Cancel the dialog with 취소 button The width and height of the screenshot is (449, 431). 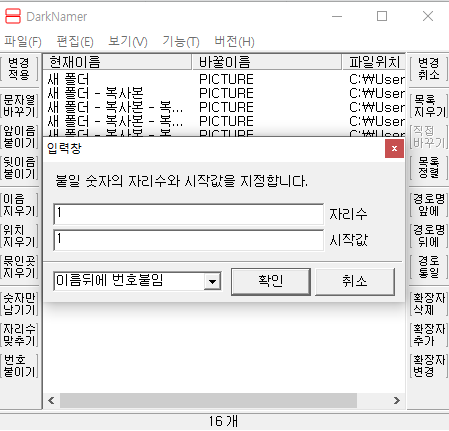point(355,281)
